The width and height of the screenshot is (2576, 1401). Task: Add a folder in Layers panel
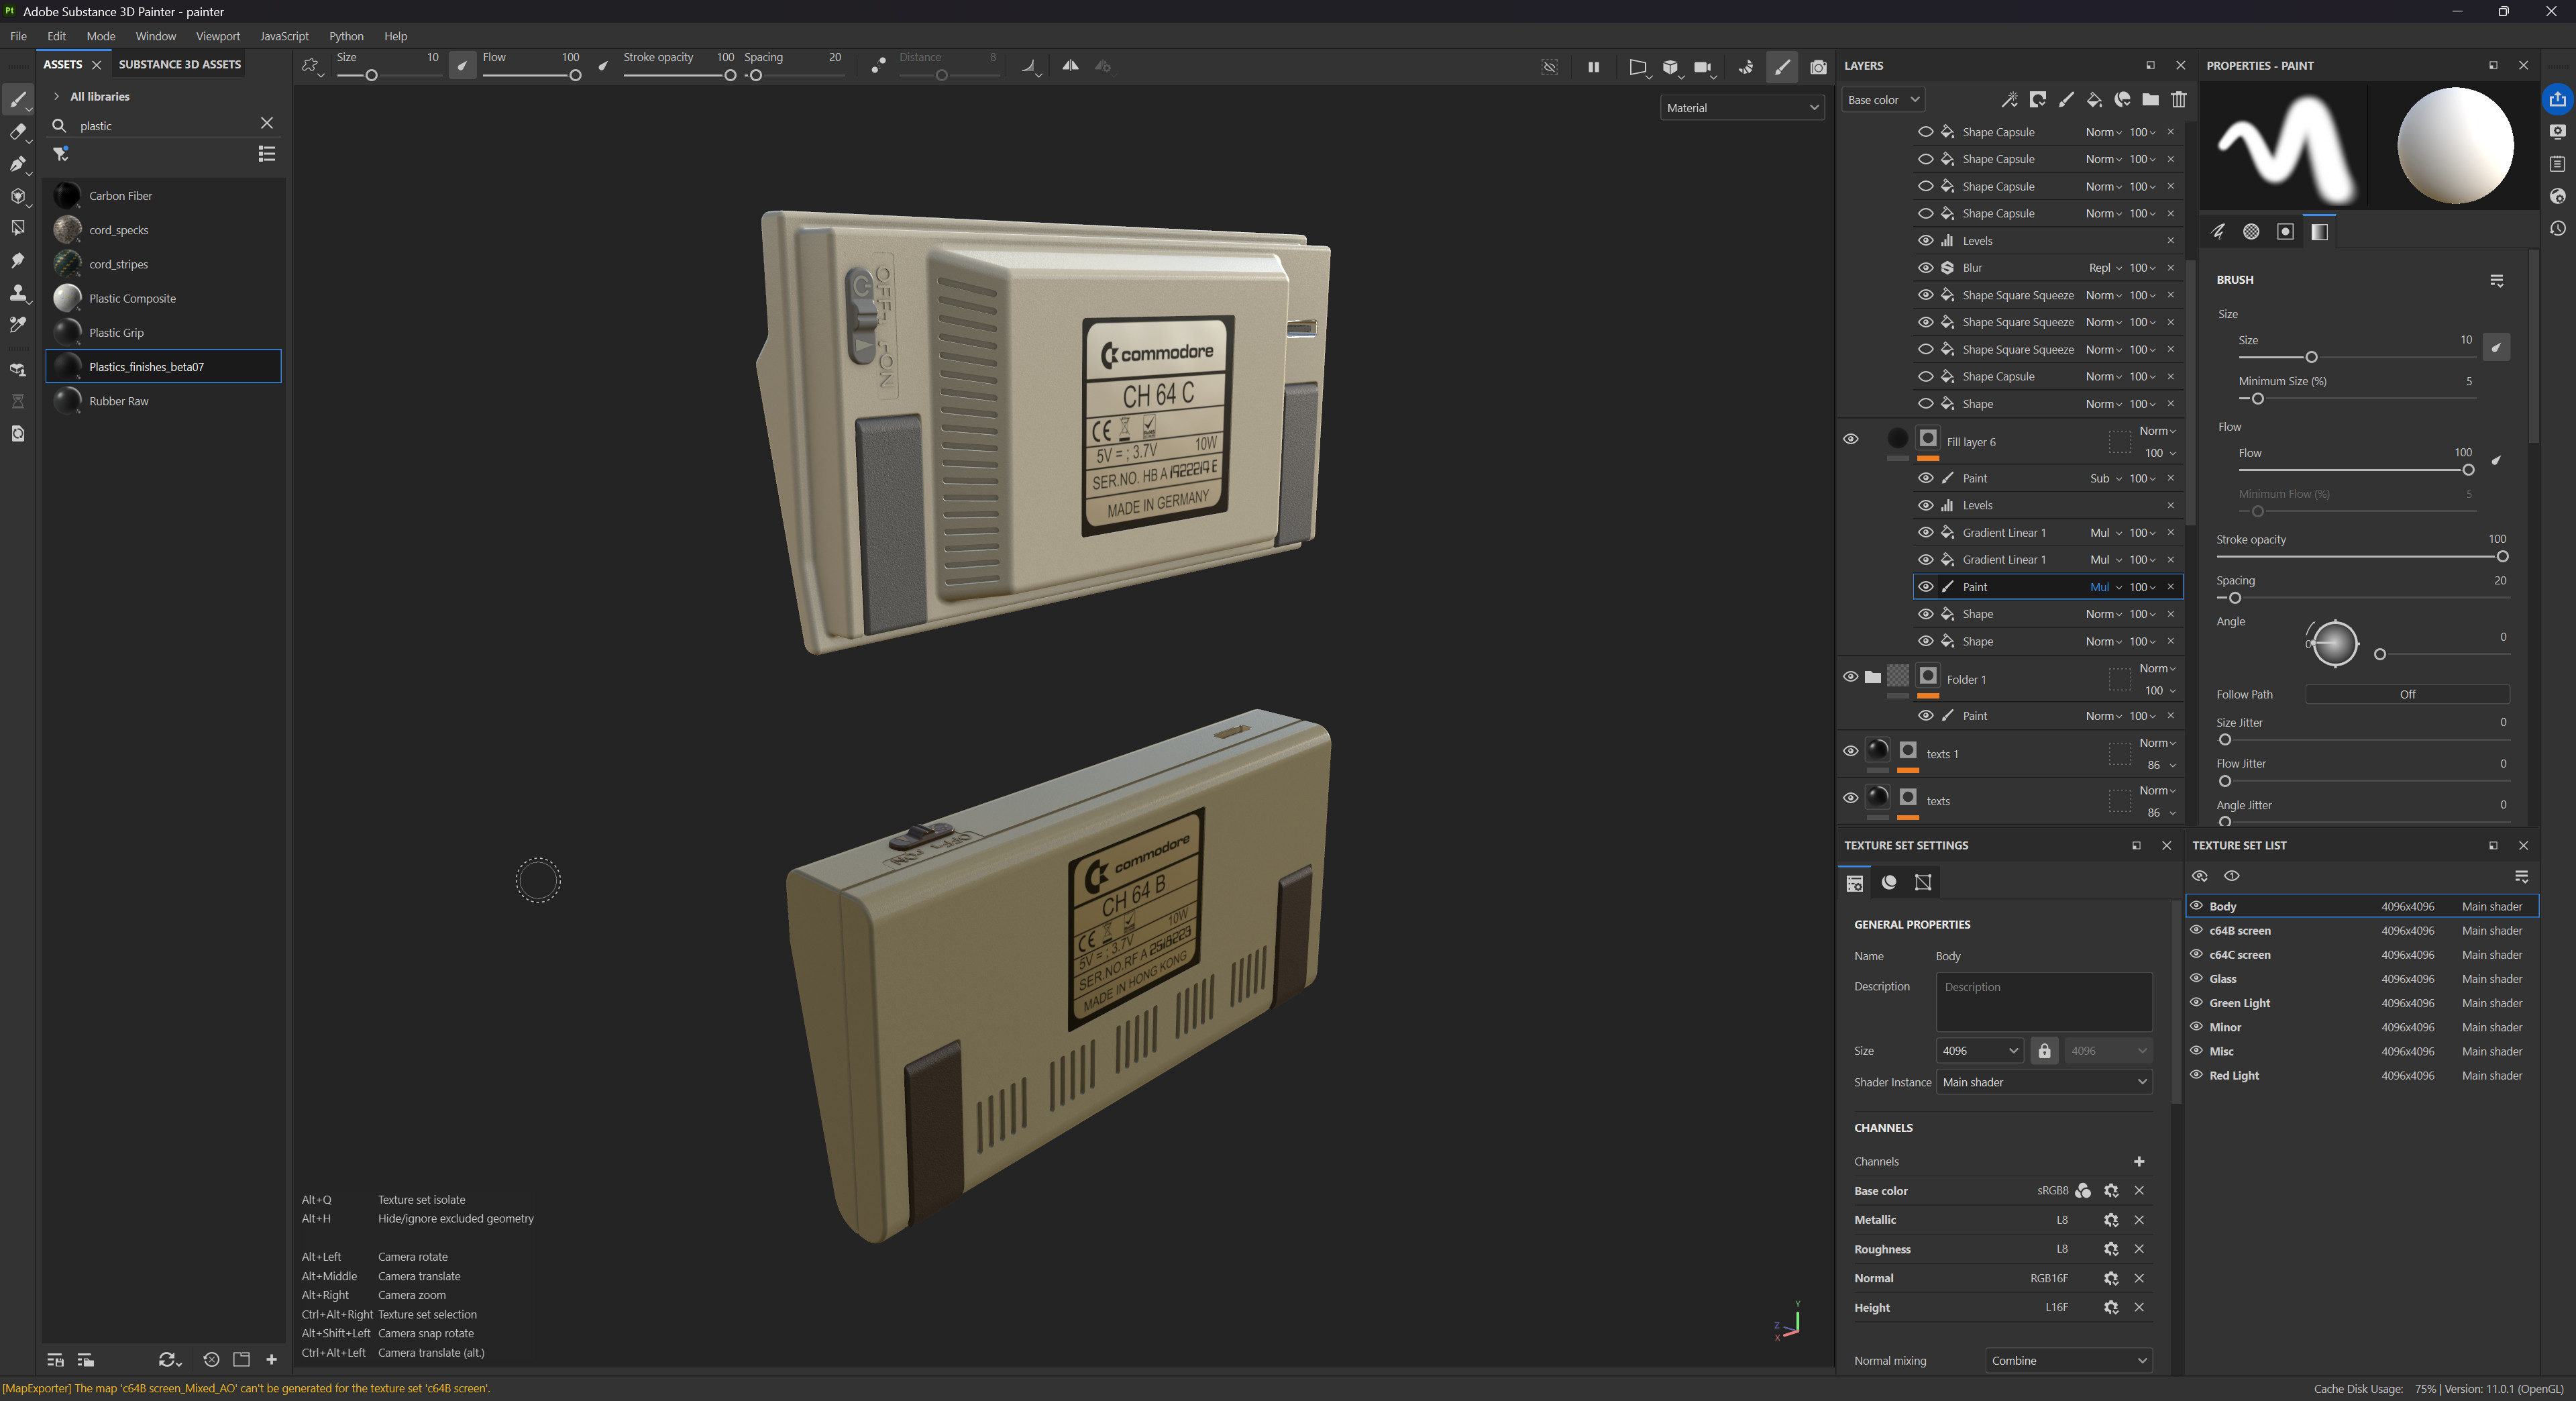click(x=2150, y=99)
